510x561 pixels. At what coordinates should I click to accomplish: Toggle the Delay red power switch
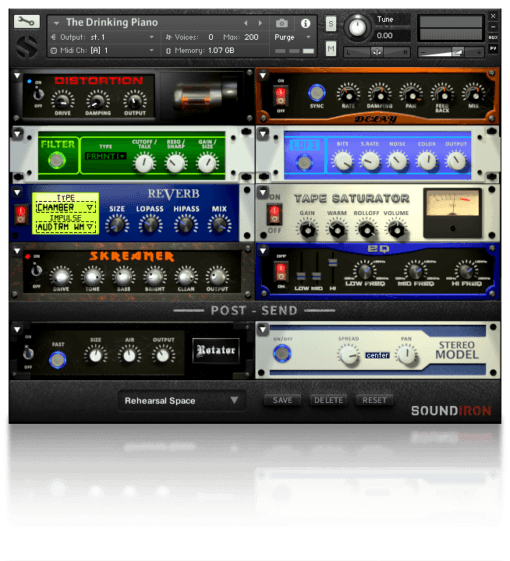pyautogui.click(x=281, y=96)
